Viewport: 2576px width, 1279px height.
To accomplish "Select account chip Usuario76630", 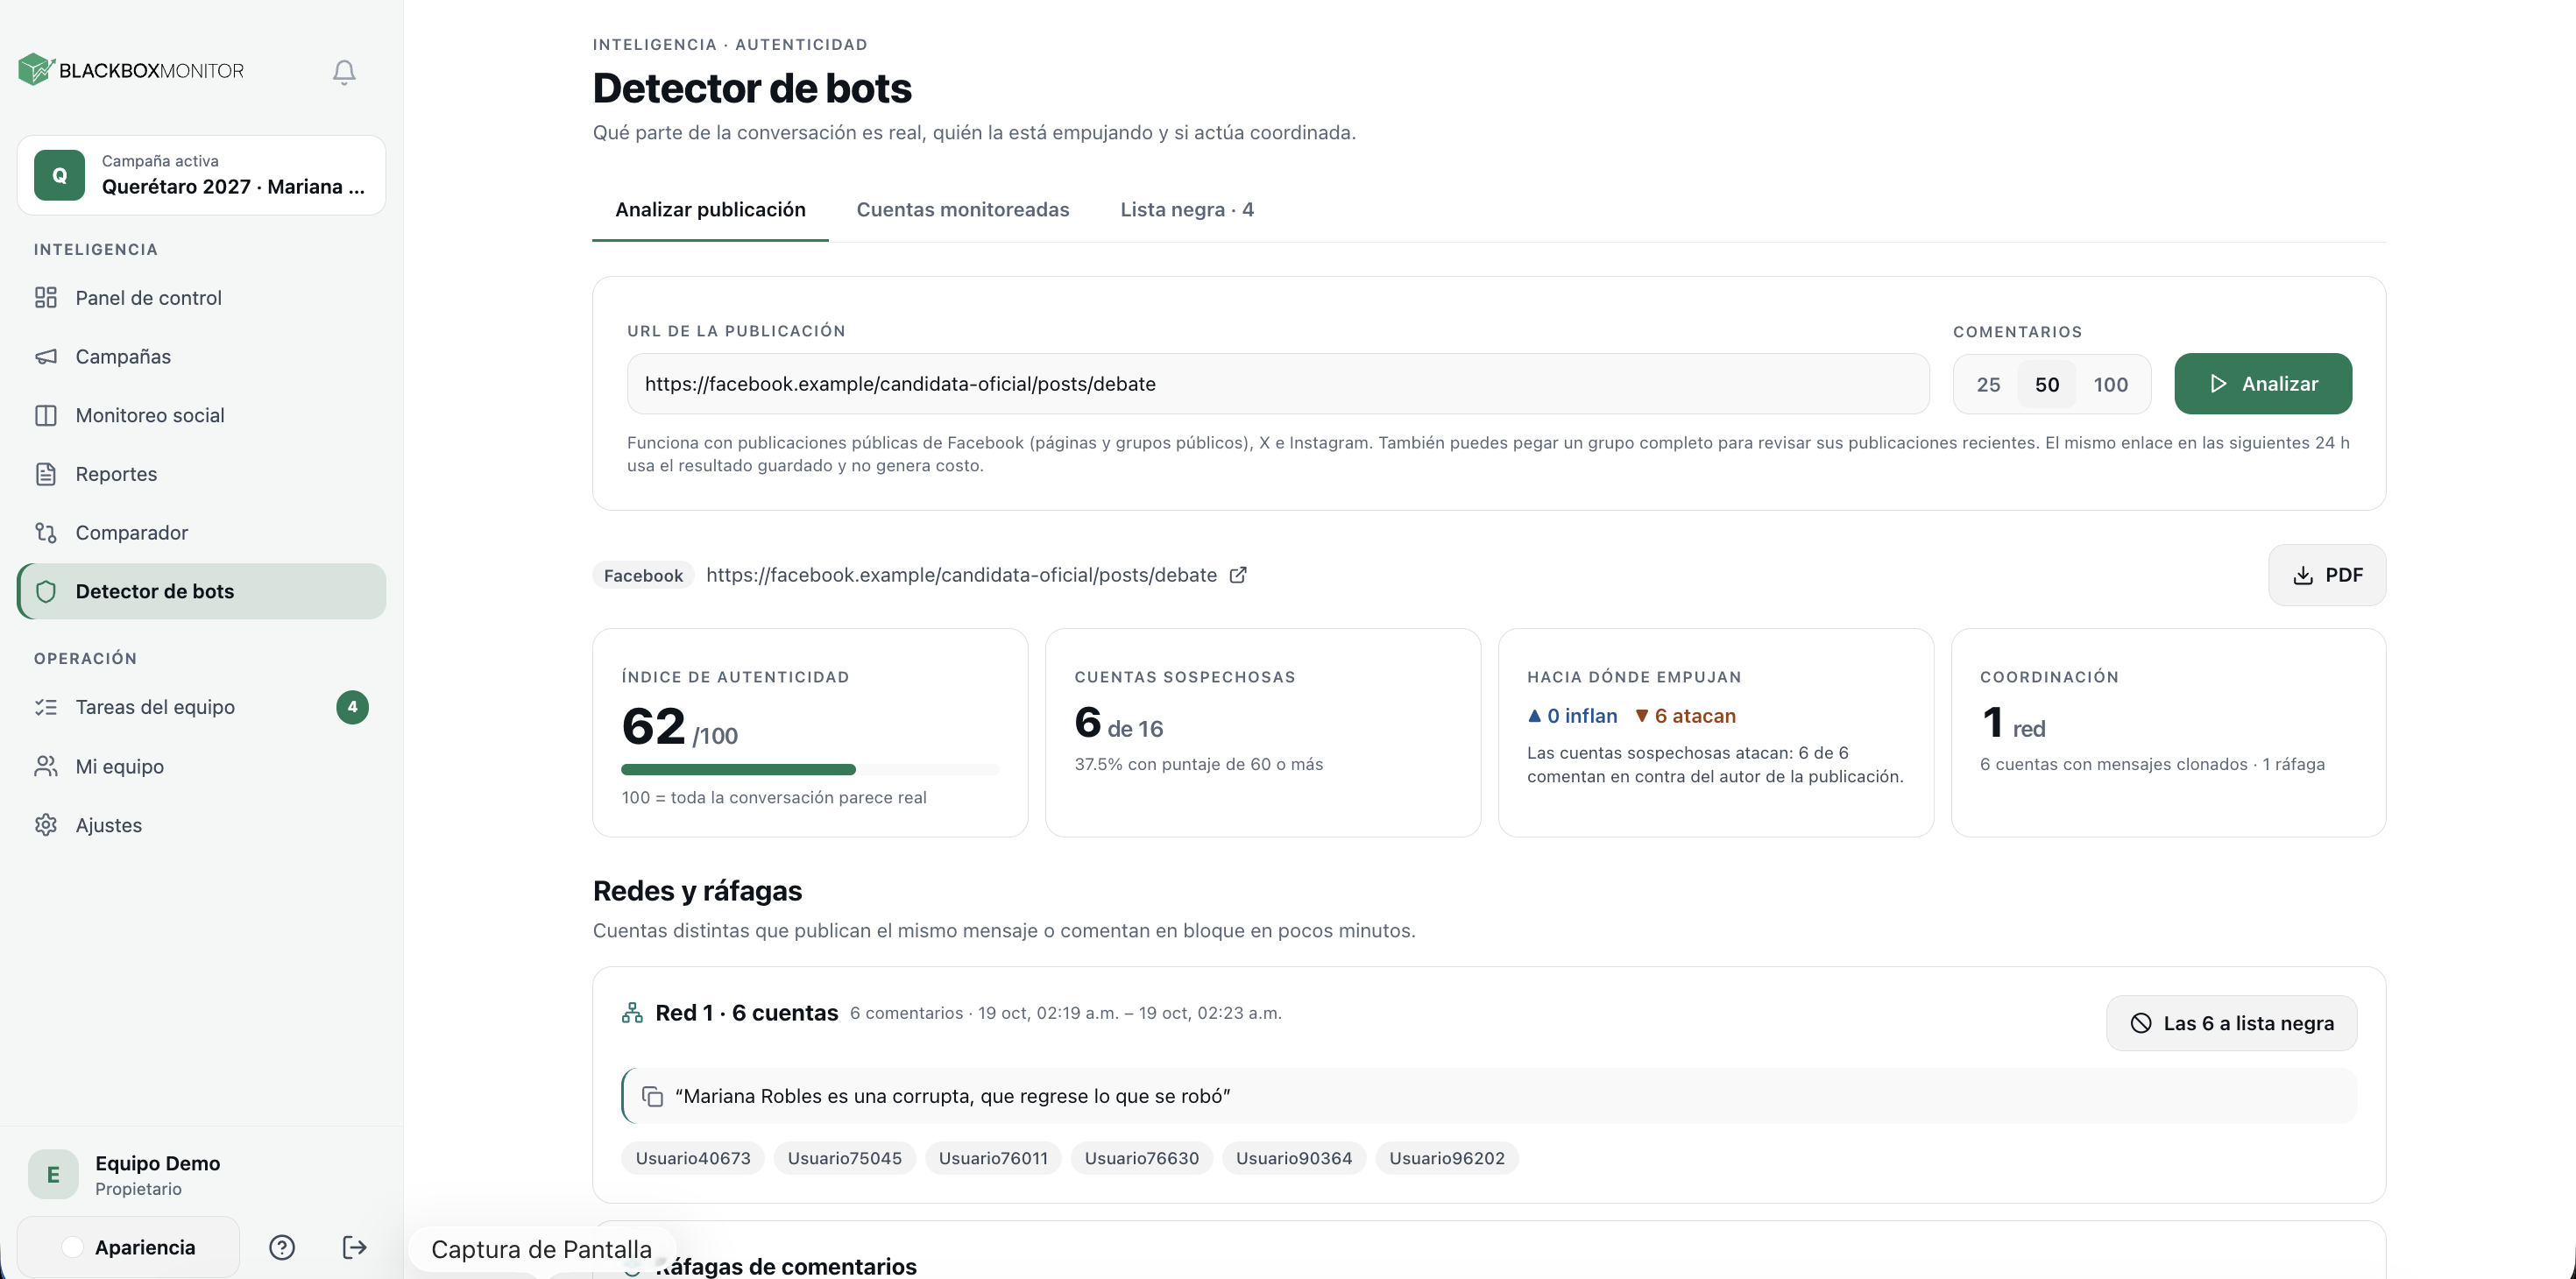I will 1141,1158.
